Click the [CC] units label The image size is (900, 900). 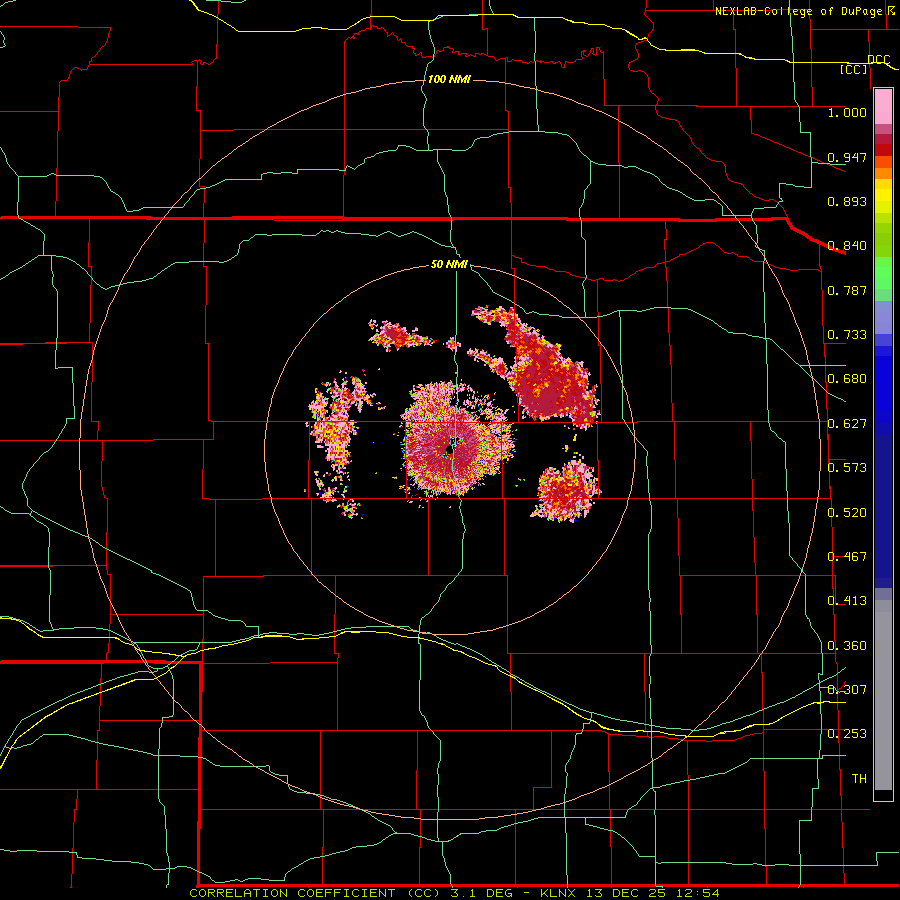pos(853,69)
